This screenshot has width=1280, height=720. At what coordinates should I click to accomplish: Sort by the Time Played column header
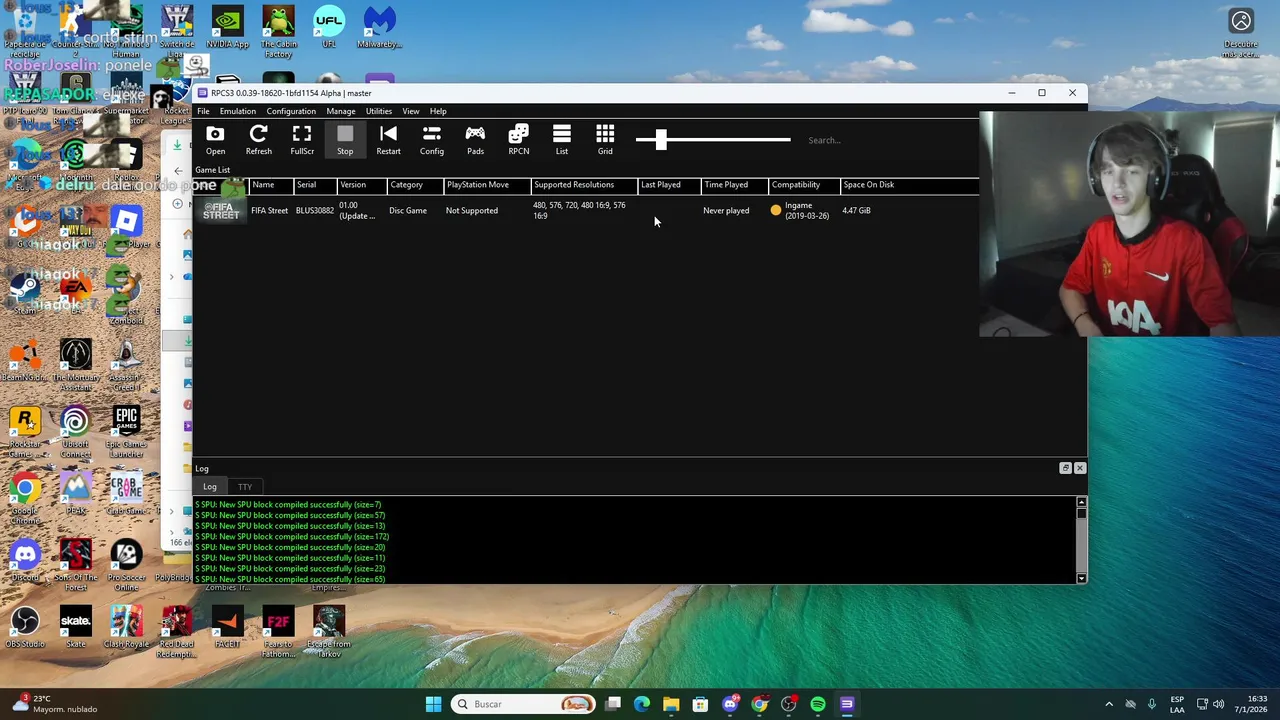pyautogui.click(x=734, y=185)
